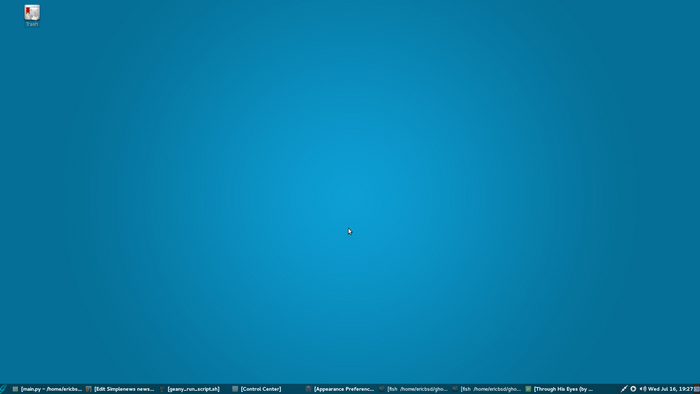Click the Simplenews taskbar entry's browser icon

pos(88,389)
